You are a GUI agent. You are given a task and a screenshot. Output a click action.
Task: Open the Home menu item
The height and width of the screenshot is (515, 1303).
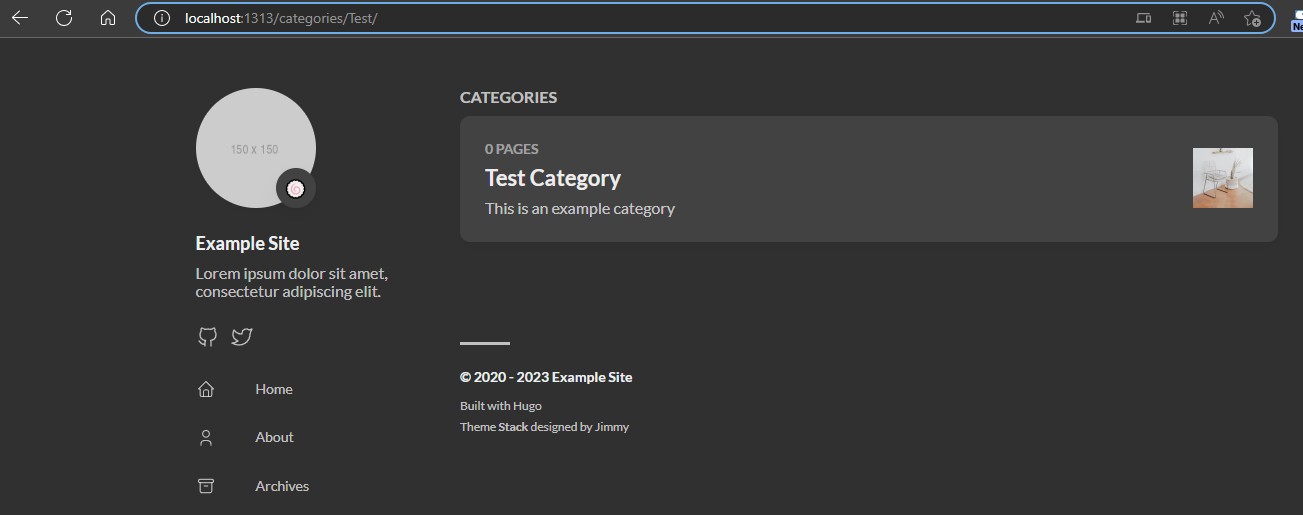(x=274, y=389)
